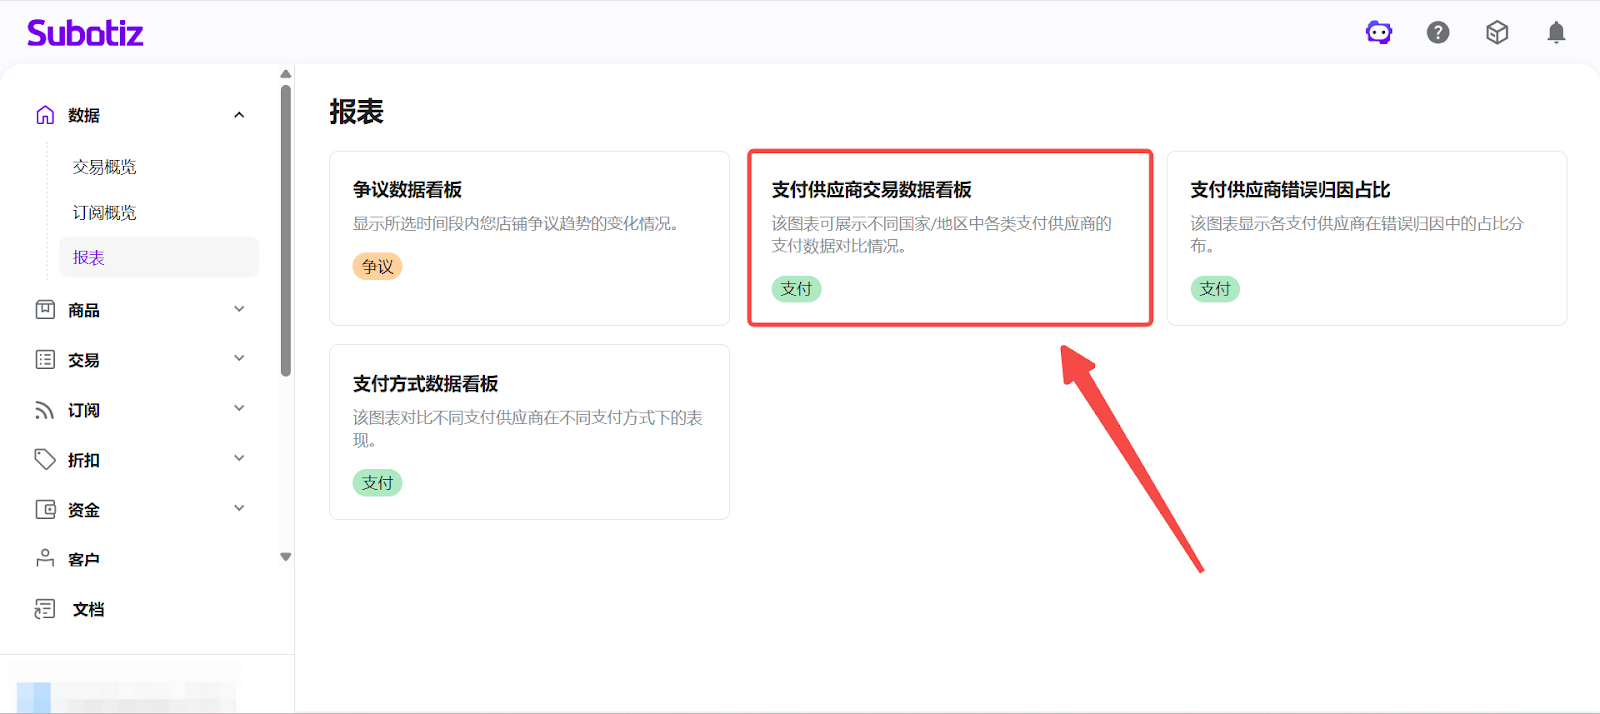Expand the 交易 menu chevron

click(239, 358)
